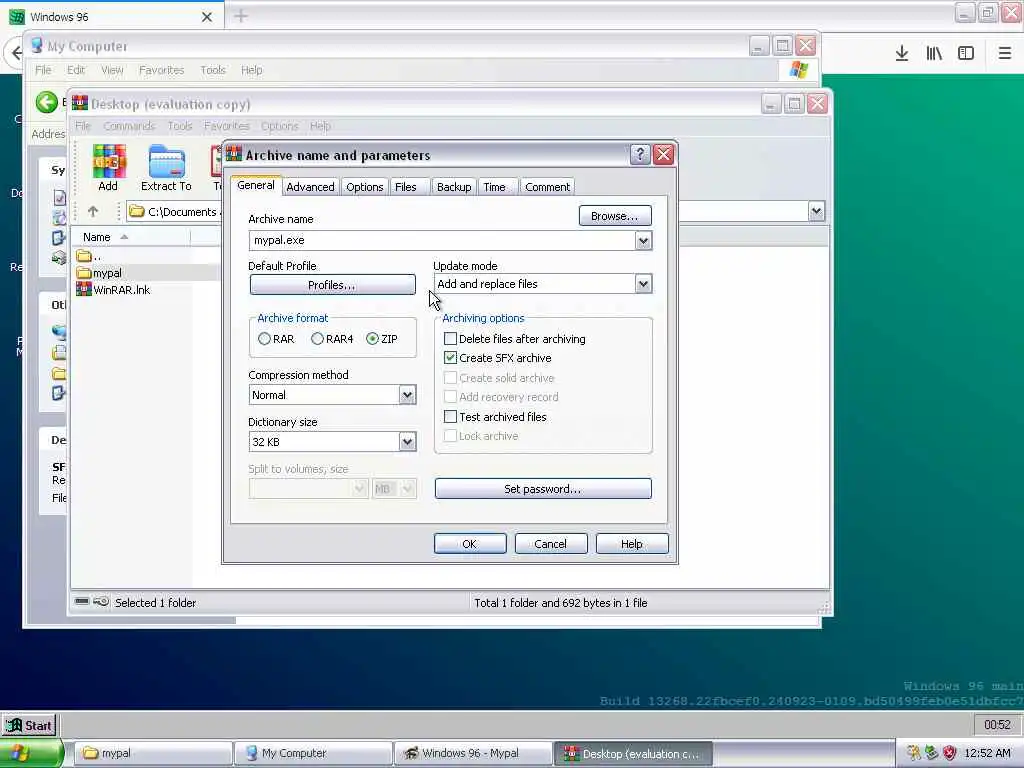Click the Browse... button
The height and width of the screenshot is (768, 1024).
[x=615, y=216]
